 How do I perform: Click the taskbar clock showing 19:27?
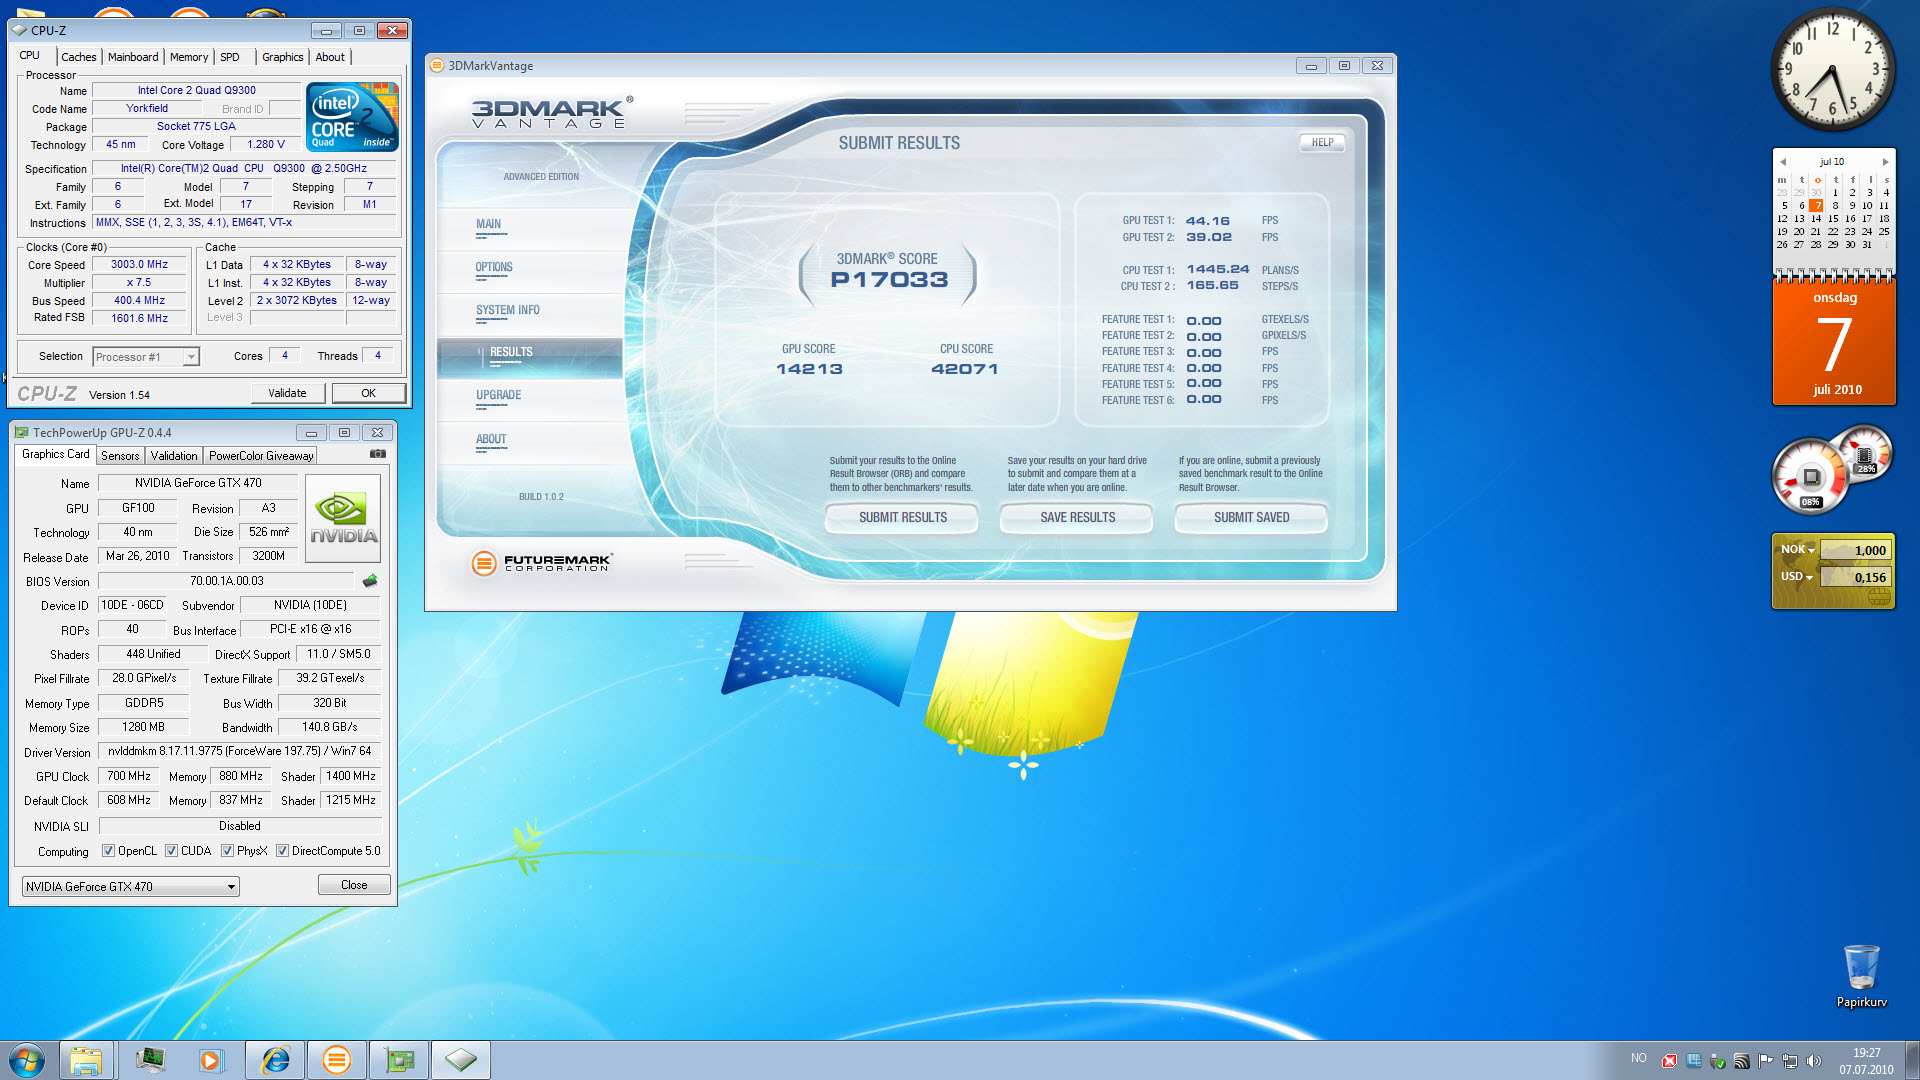coord(1866,1061)
